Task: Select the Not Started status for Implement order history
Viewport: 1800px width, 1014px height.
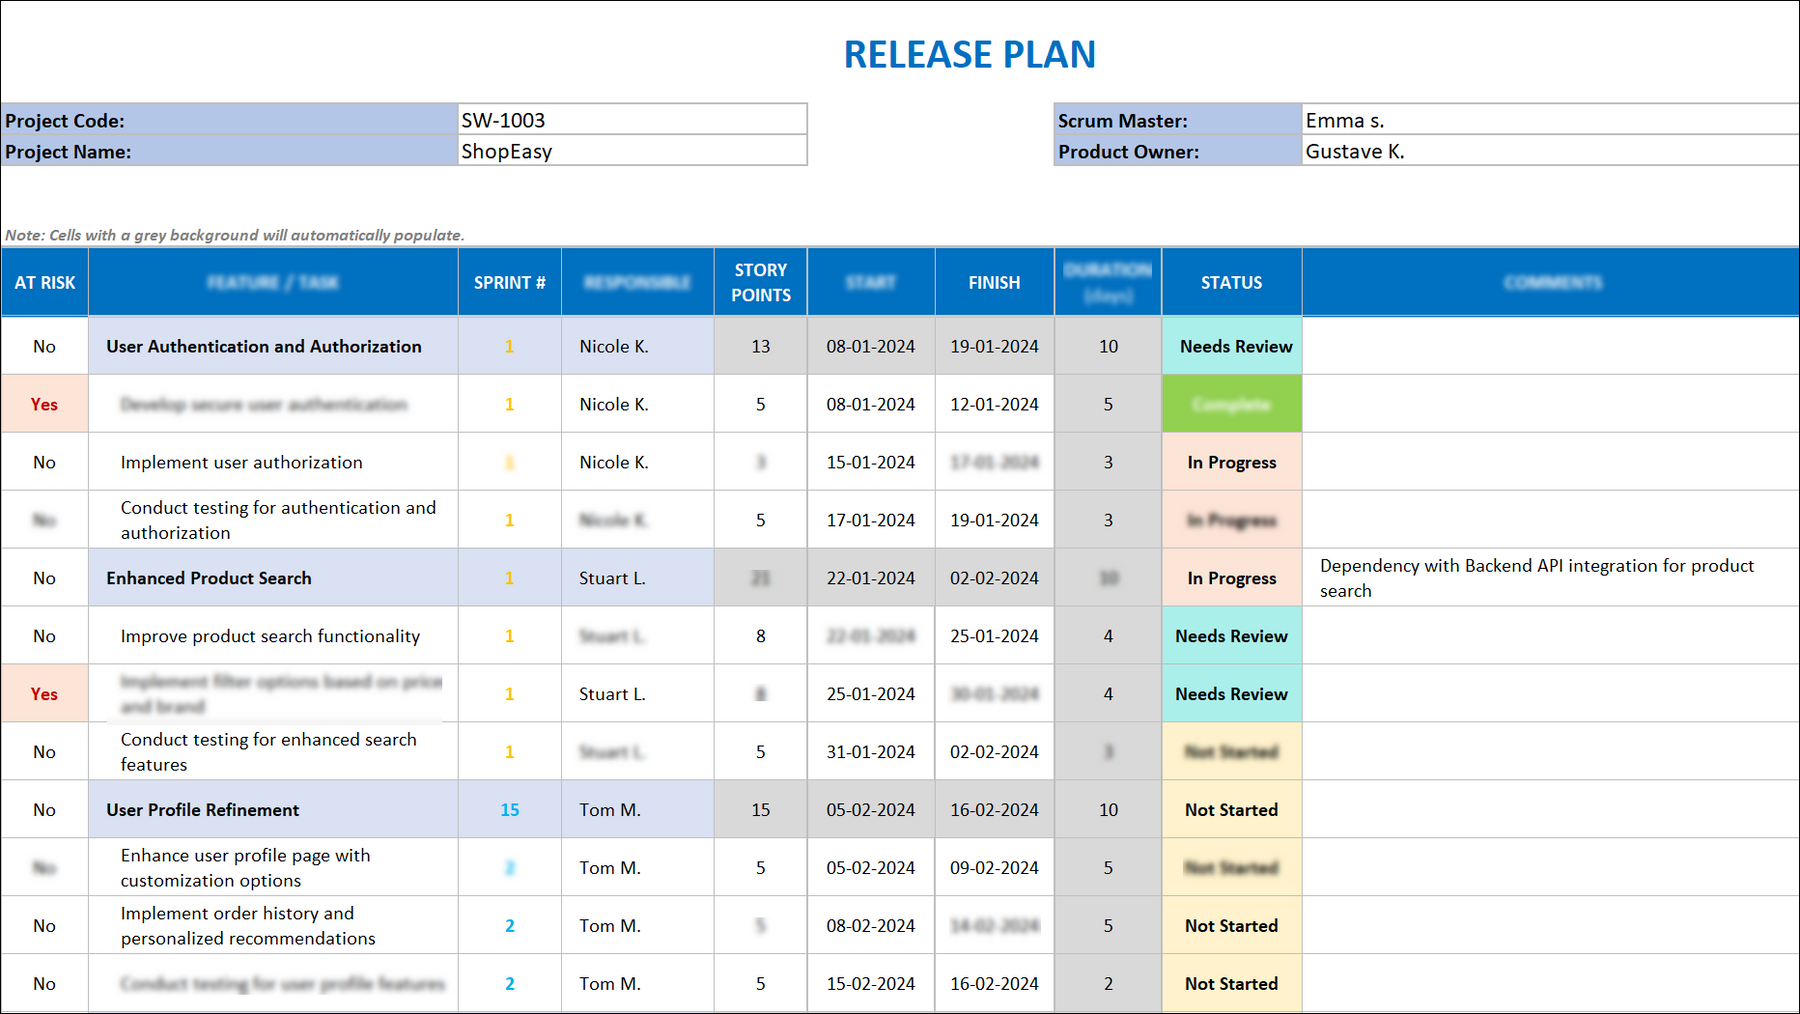Action: [1231, 925]
